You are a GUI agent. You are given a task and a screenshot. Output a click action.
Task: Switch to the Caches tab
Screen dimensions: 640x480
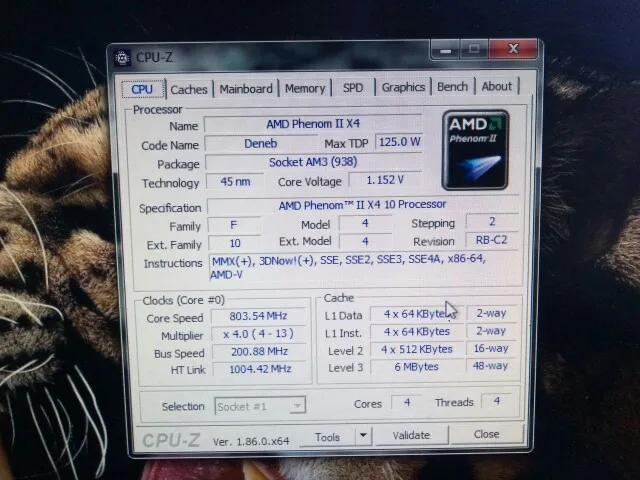click(x=189, y=89)
